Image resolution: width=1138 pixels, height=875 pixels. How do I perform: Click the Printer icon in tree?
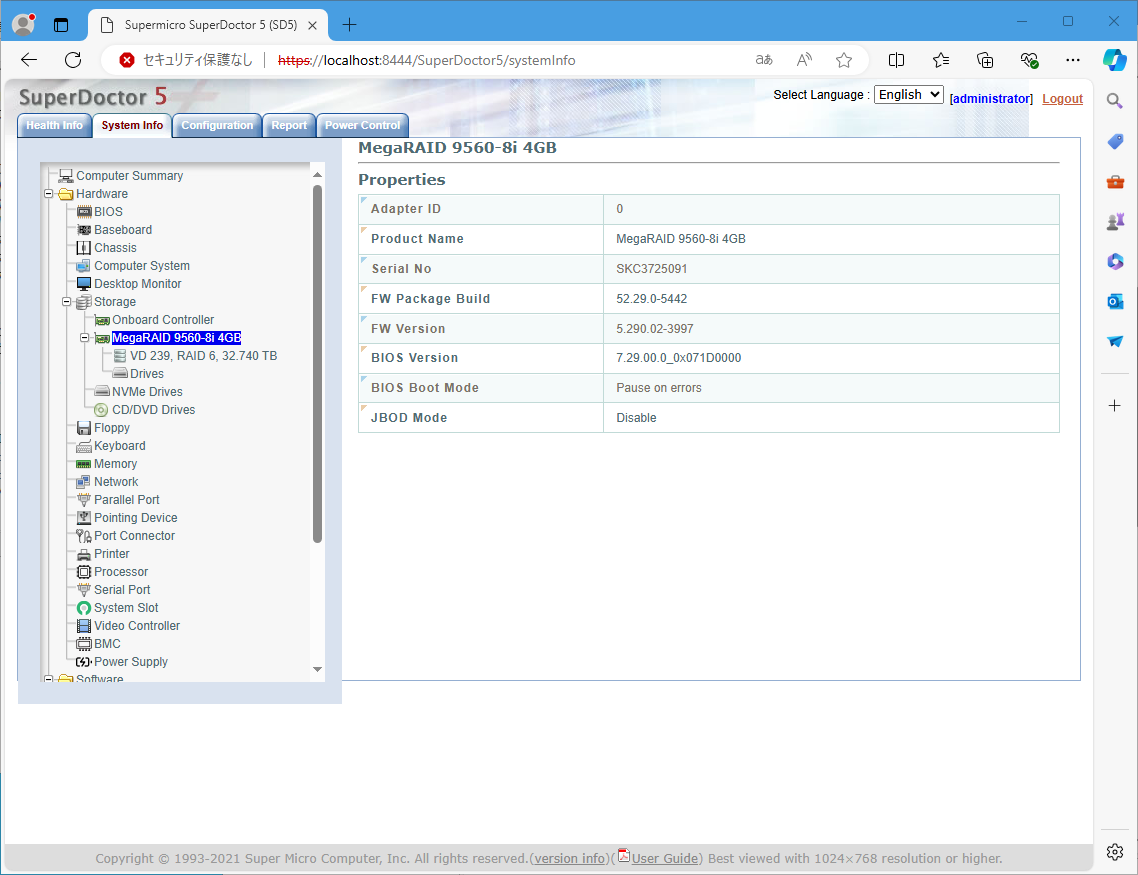tap(84, 554)
